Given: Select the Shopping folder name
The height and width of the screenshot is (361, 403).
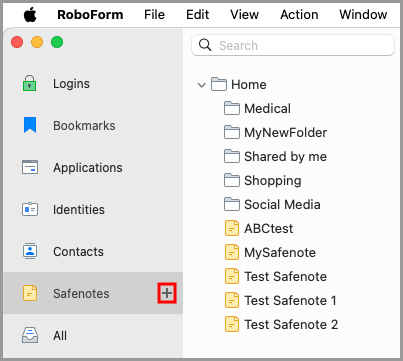Looking at the screenshot, I should pyautogui.click(x=273, y=181).
